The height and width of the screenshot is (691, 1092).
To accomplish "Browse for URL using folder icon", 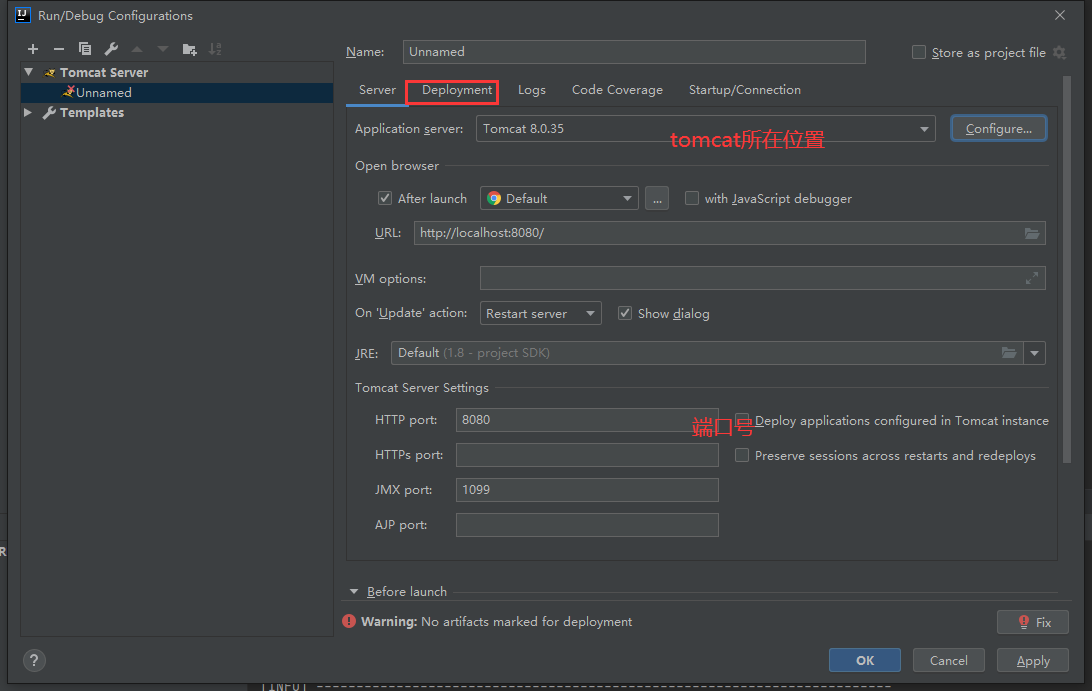I will (x=1032, y=233).
